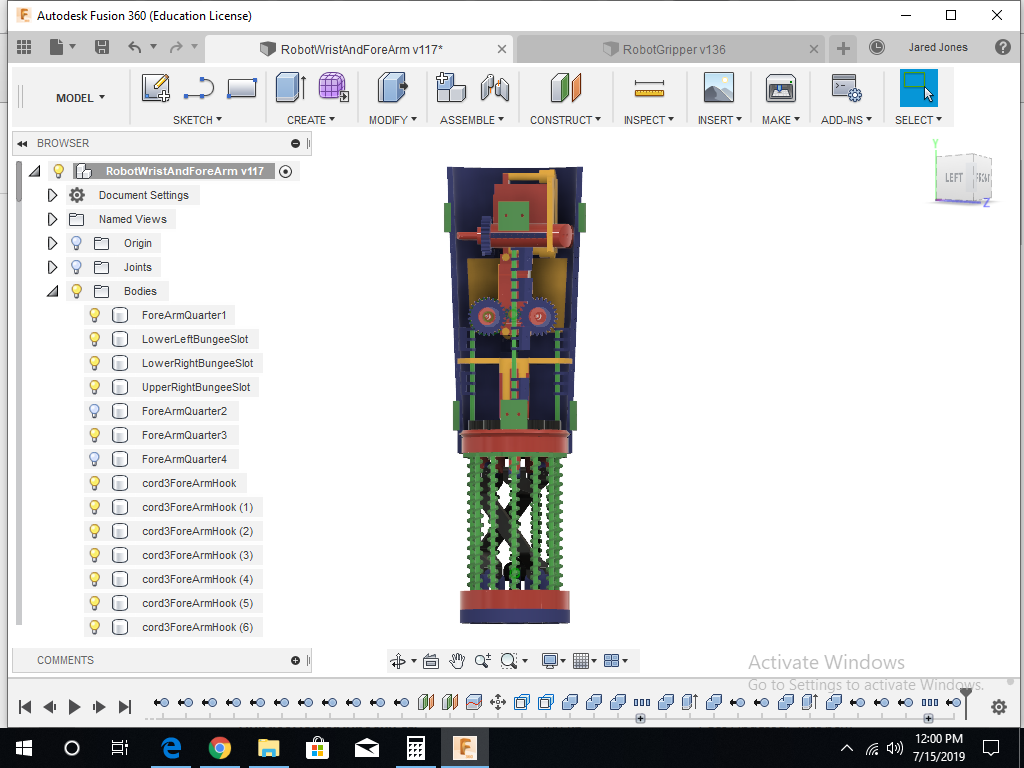Expand the Joints folder node

click(x=52, y=267)
